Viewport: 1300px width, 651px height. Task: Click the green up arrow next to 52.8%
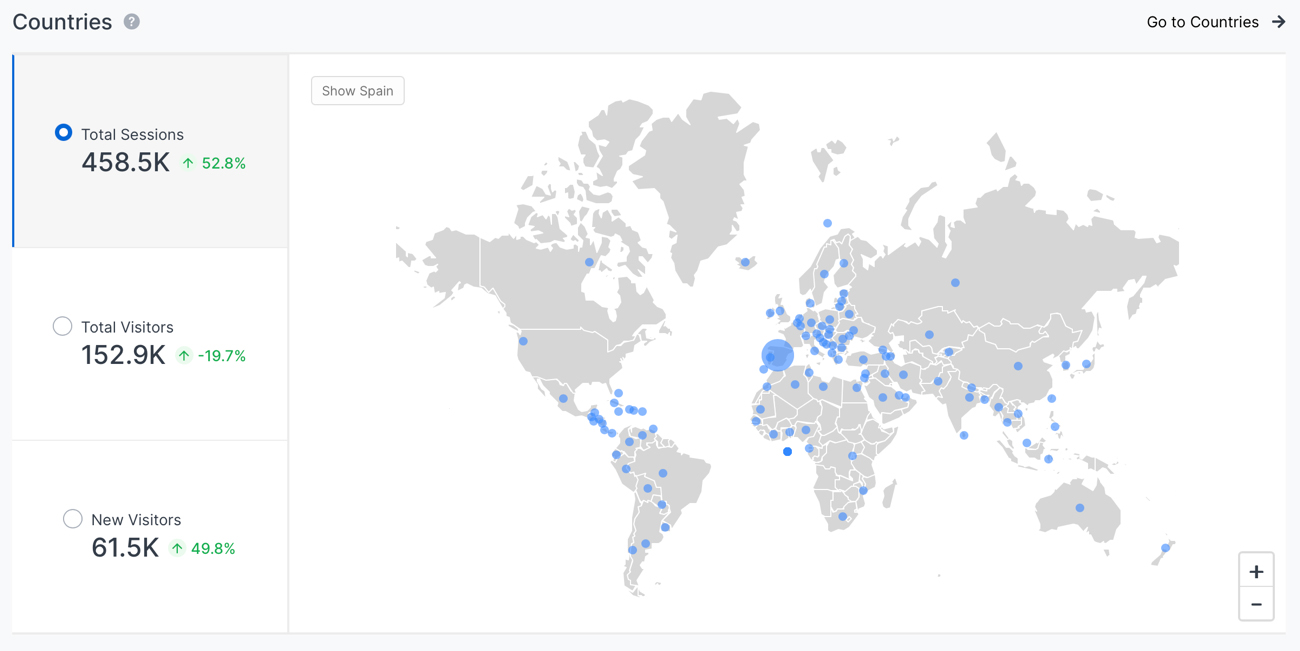coord(188,163)
